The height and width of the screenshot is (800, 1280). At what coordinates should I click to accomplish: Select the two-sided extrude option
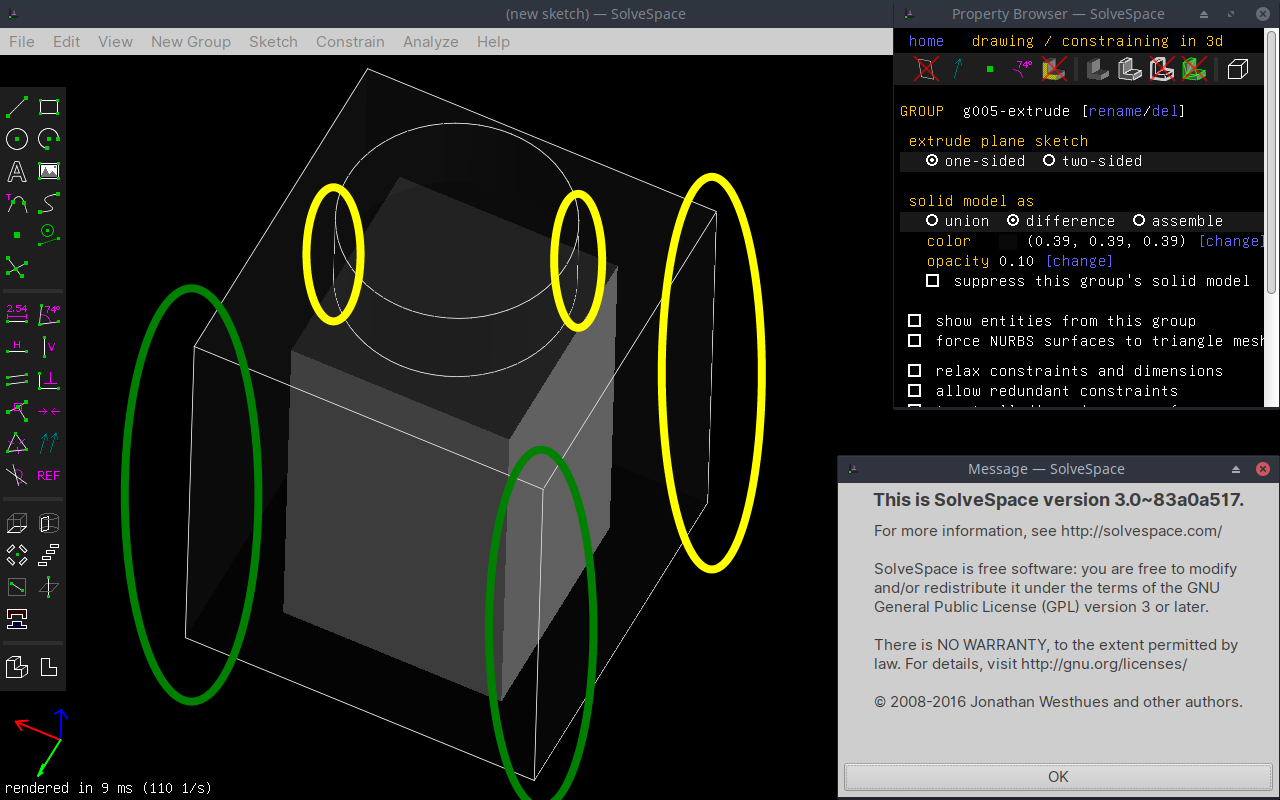tap(1092, 161)
